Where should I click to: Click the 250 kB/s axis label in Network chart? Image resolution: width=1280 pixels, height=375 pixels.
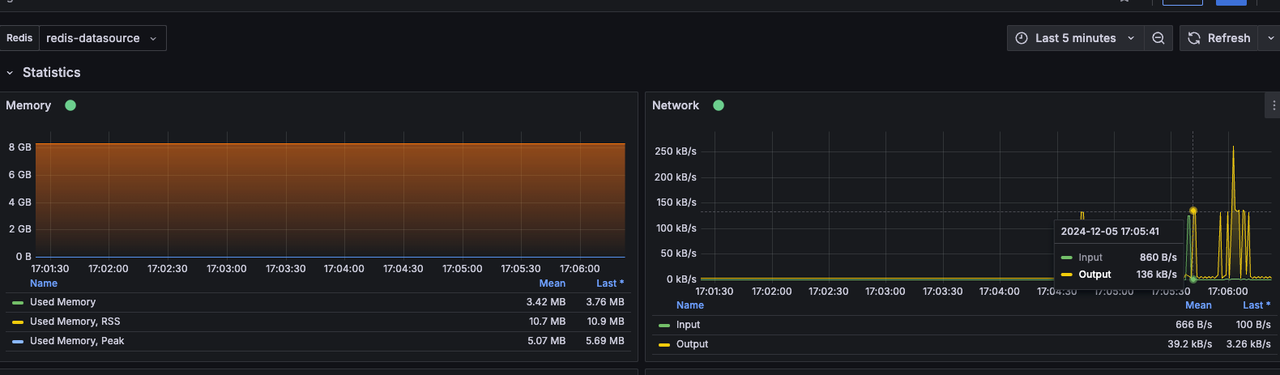pos(675,151)
